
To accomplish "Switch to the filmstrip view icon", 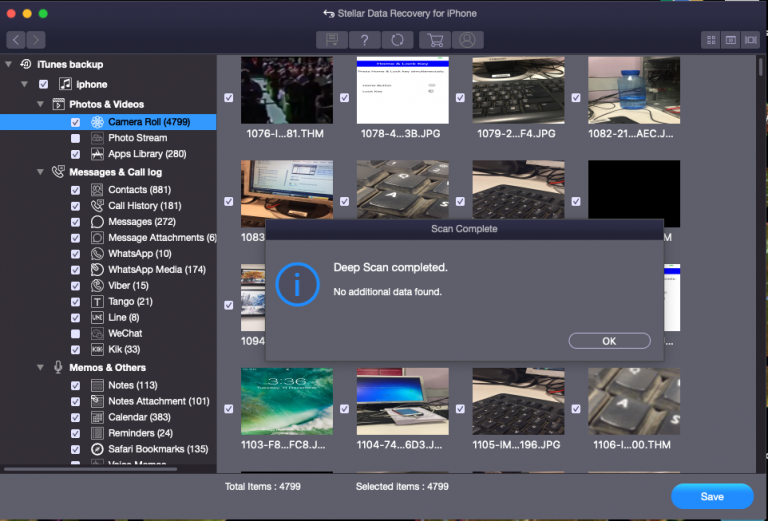I will [750, 40].
